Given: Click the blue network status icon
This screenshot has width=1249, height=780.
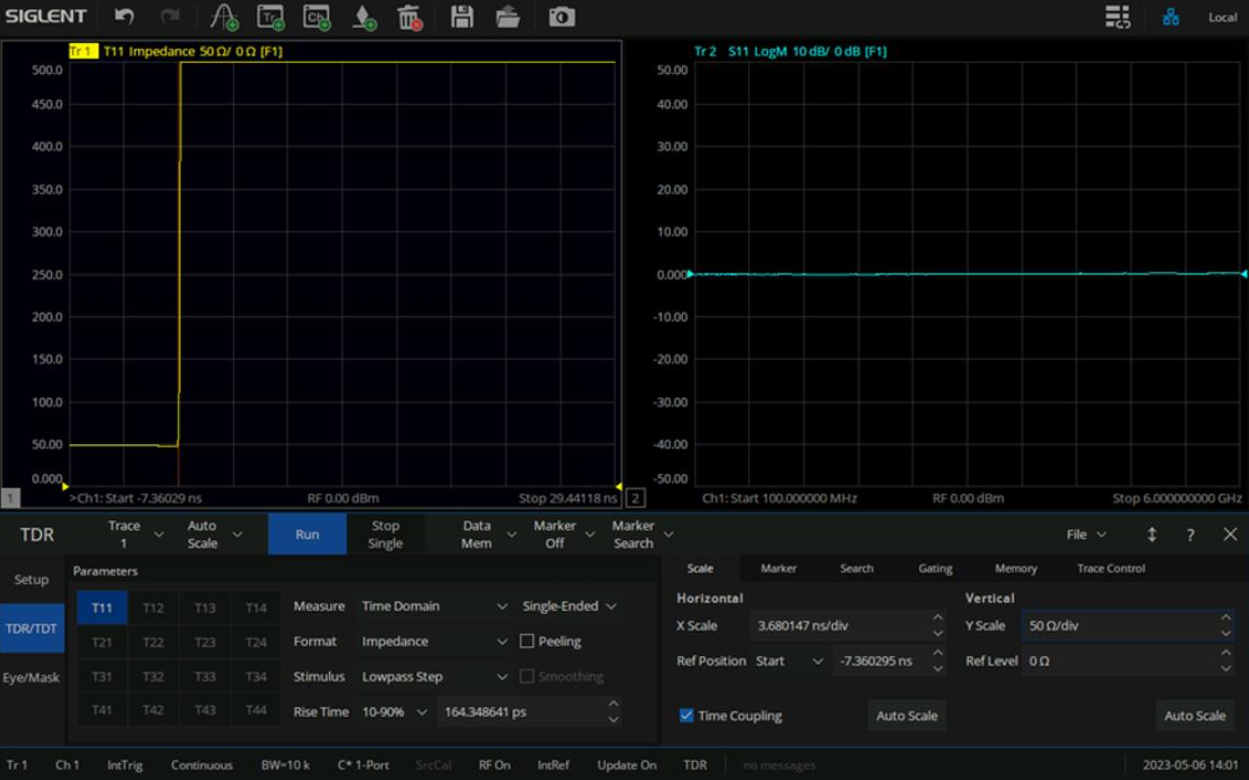Looking at the screenshot, I should (x=1170, y=17).
